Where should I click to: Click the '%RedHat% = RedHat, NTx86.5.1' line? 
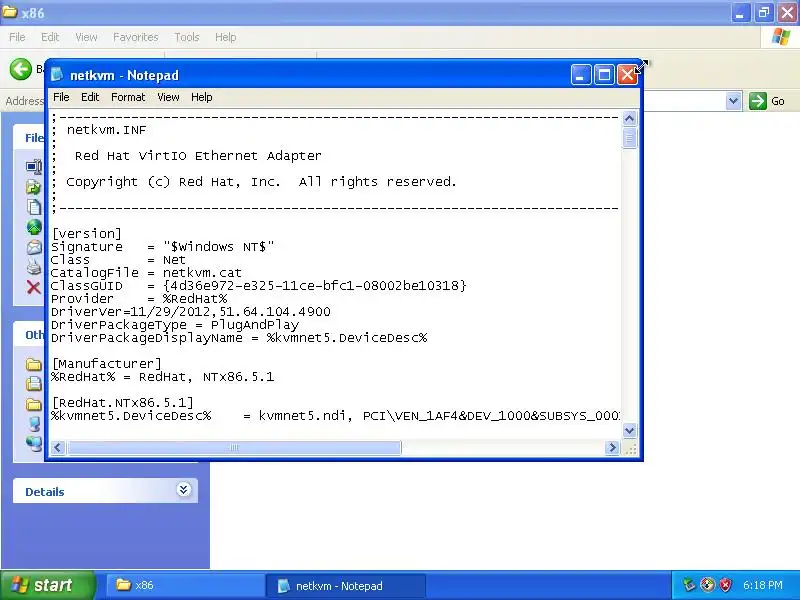(x=162, y=377)
